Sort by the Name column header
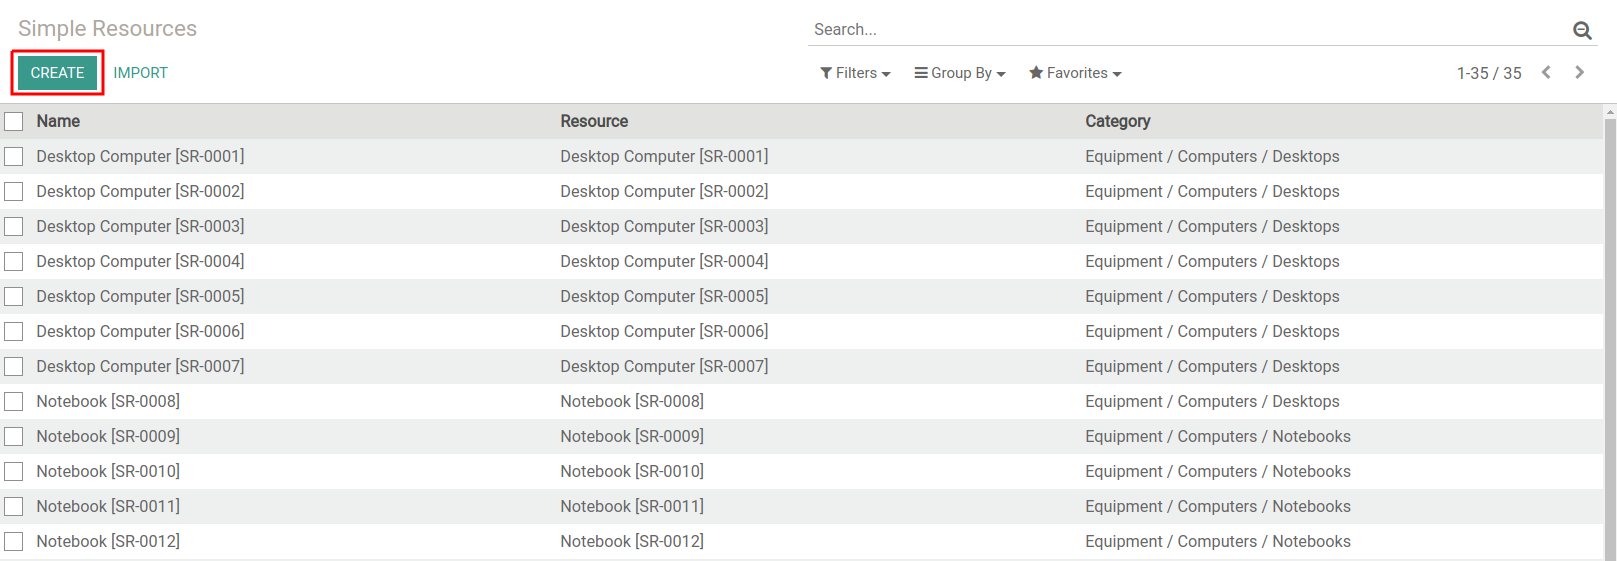 coord(58,121)
